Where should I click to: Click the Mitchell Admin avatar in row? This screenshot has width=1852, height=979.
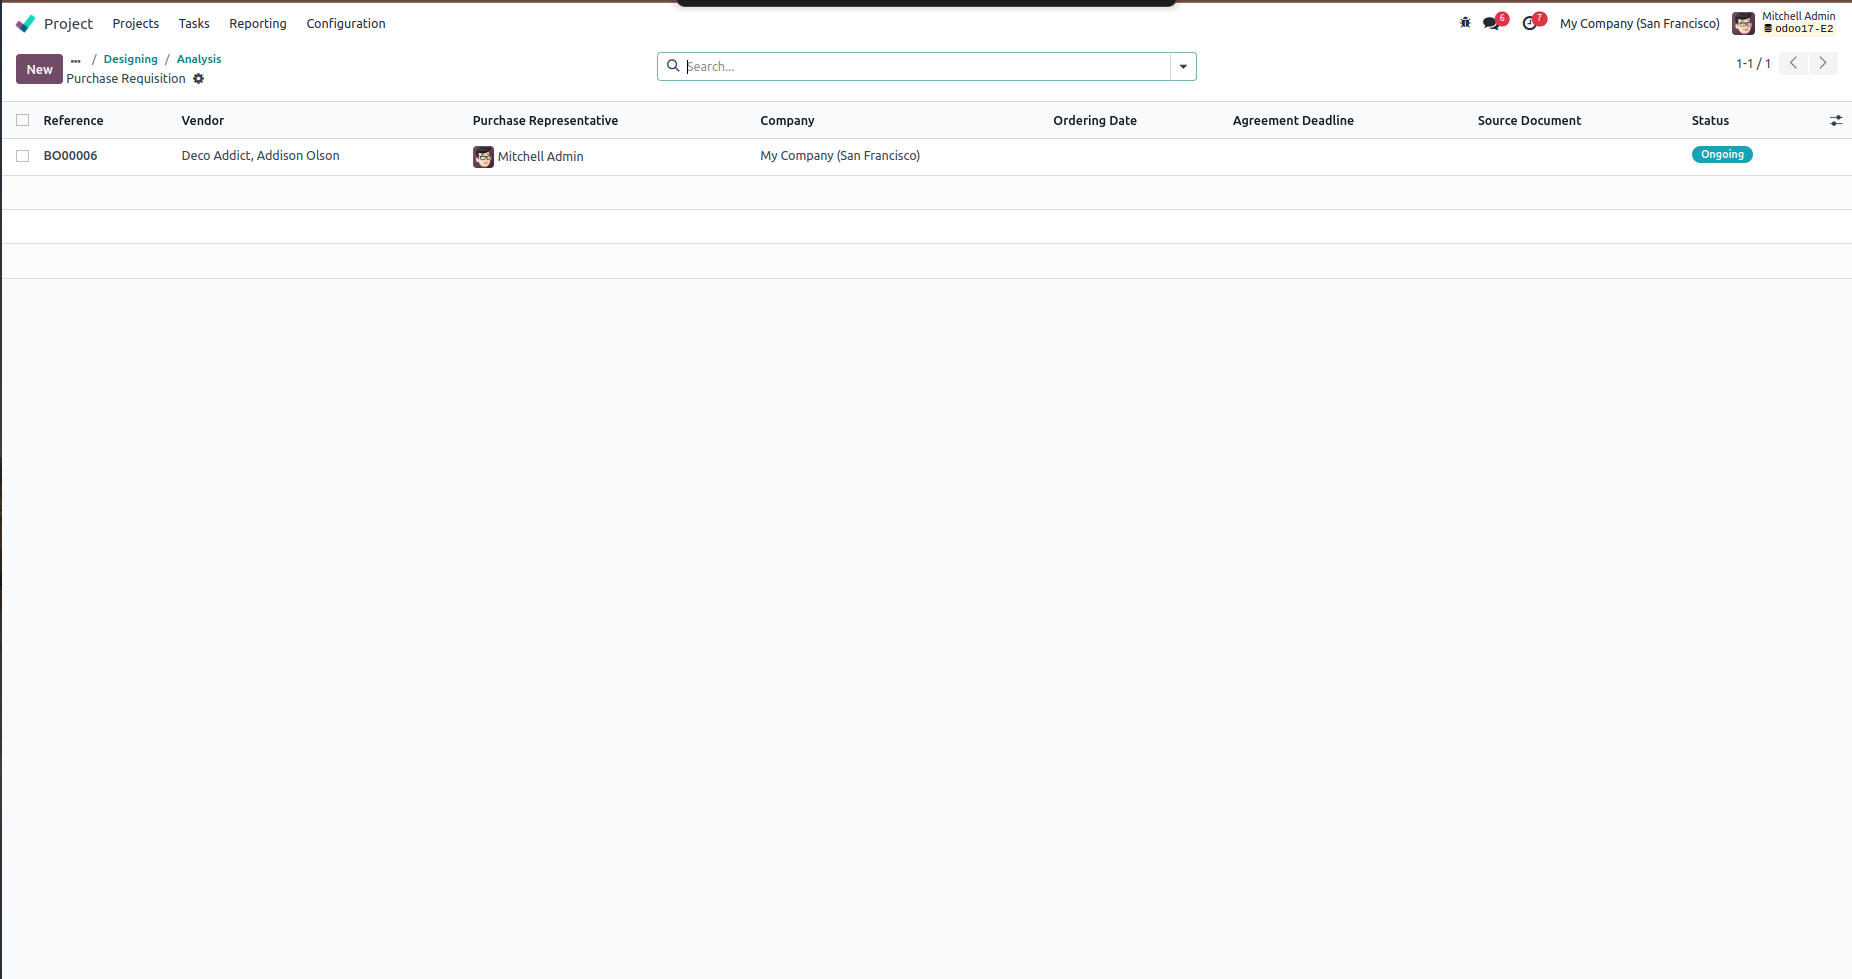[483, 156]
